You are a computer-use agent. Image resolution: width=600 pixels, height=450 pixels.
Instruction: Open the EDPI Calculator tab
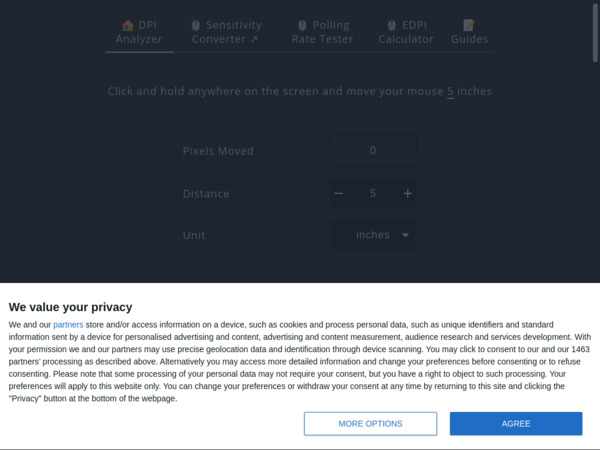coord(406,32)
